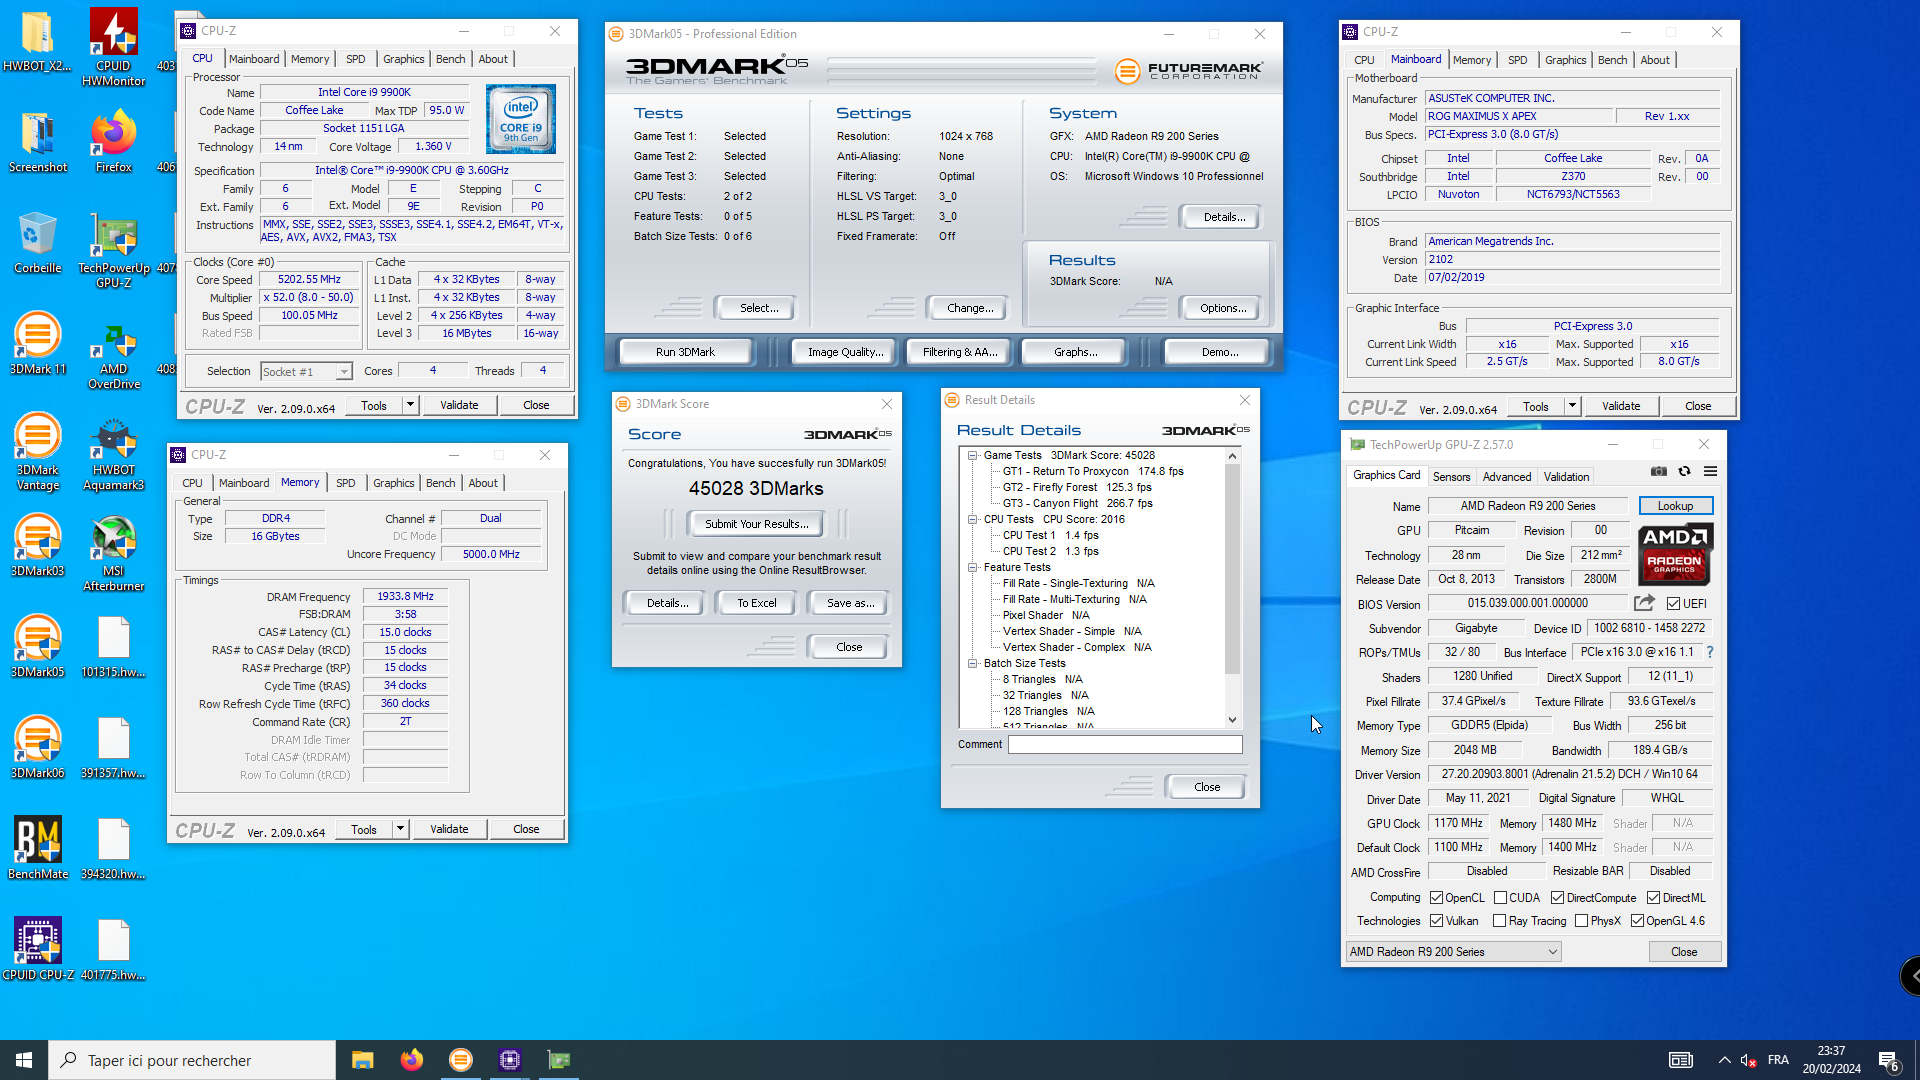Open the AMD Radeon R9 200 Series GPU dropdown
This screenshot has height=1080, width=1920.
point(1453,951)
